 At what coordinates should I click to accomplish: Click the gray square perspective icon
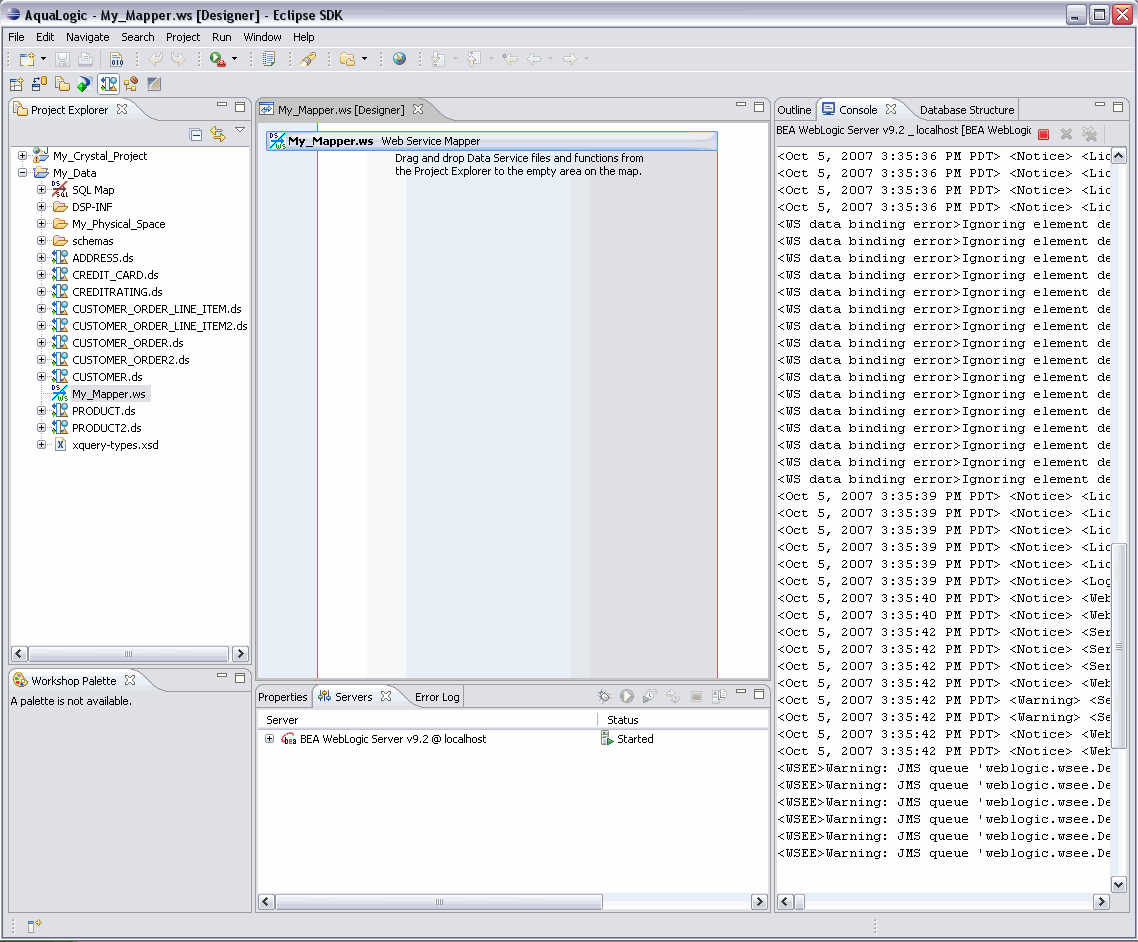[154, 84]
